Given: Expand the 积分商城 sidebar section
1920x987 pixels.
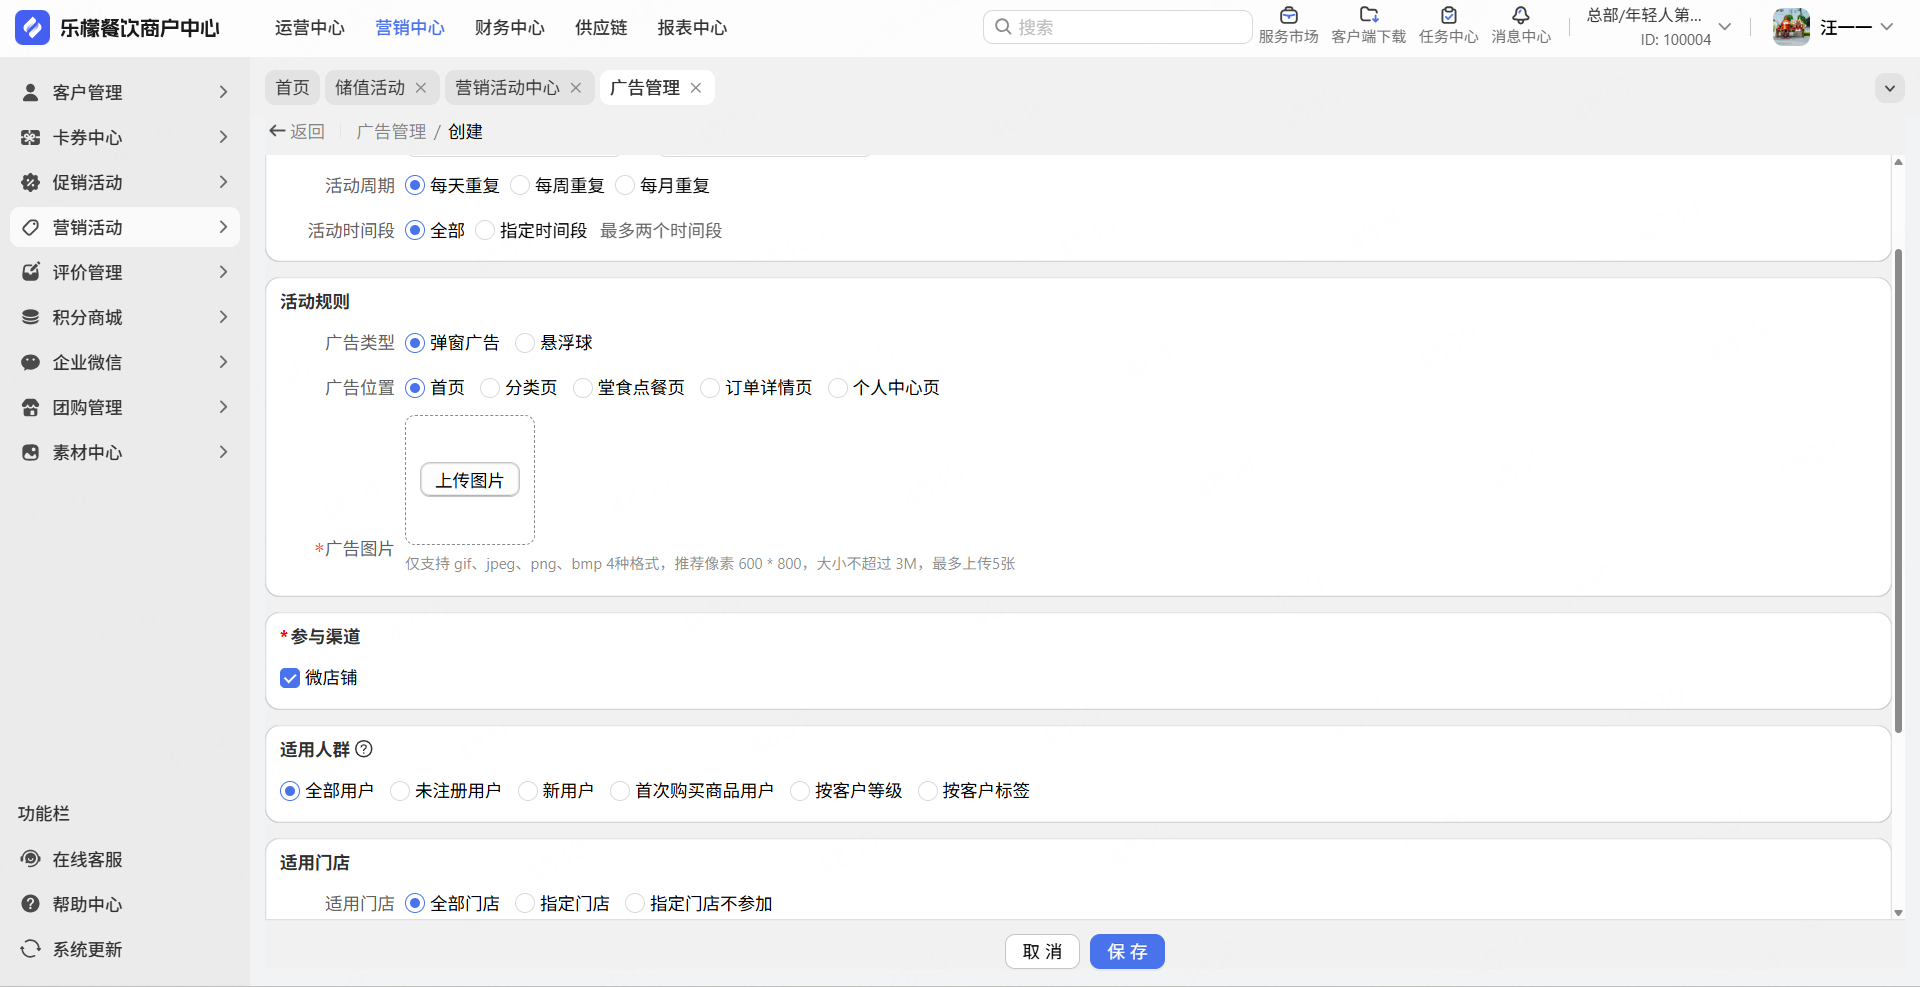Looking at the screenshot, I should point(125,317).
